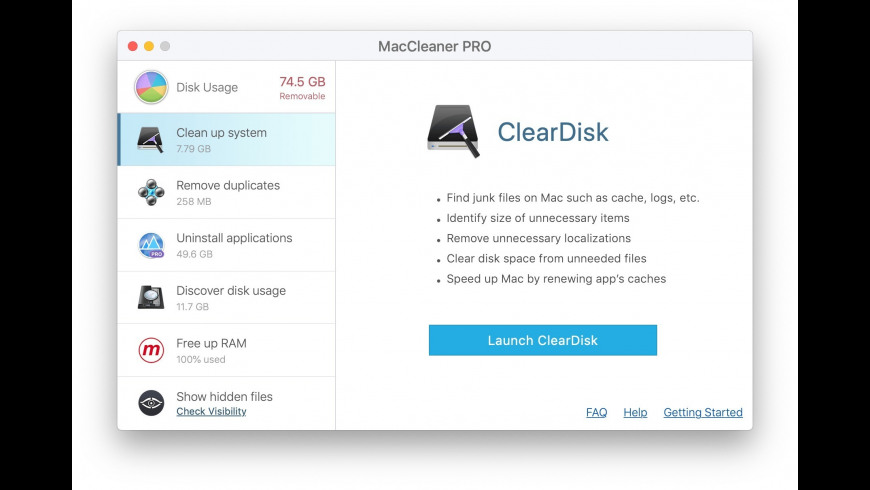The height and width of the screenshot is (490, 870).
Task: Select the Free up RAM sidebar label
Action: [x=211, y=343]
